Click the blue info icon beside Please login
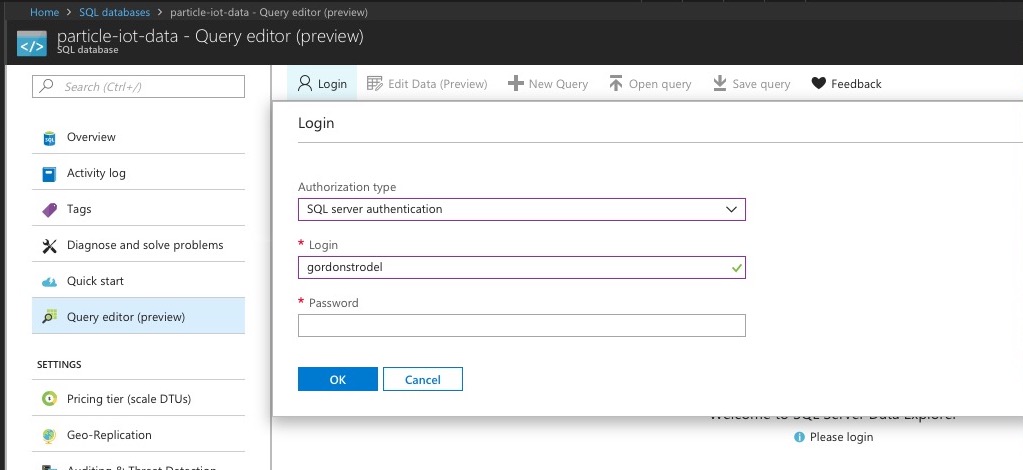Viewport: 1023px width, 470px height. 799,437
